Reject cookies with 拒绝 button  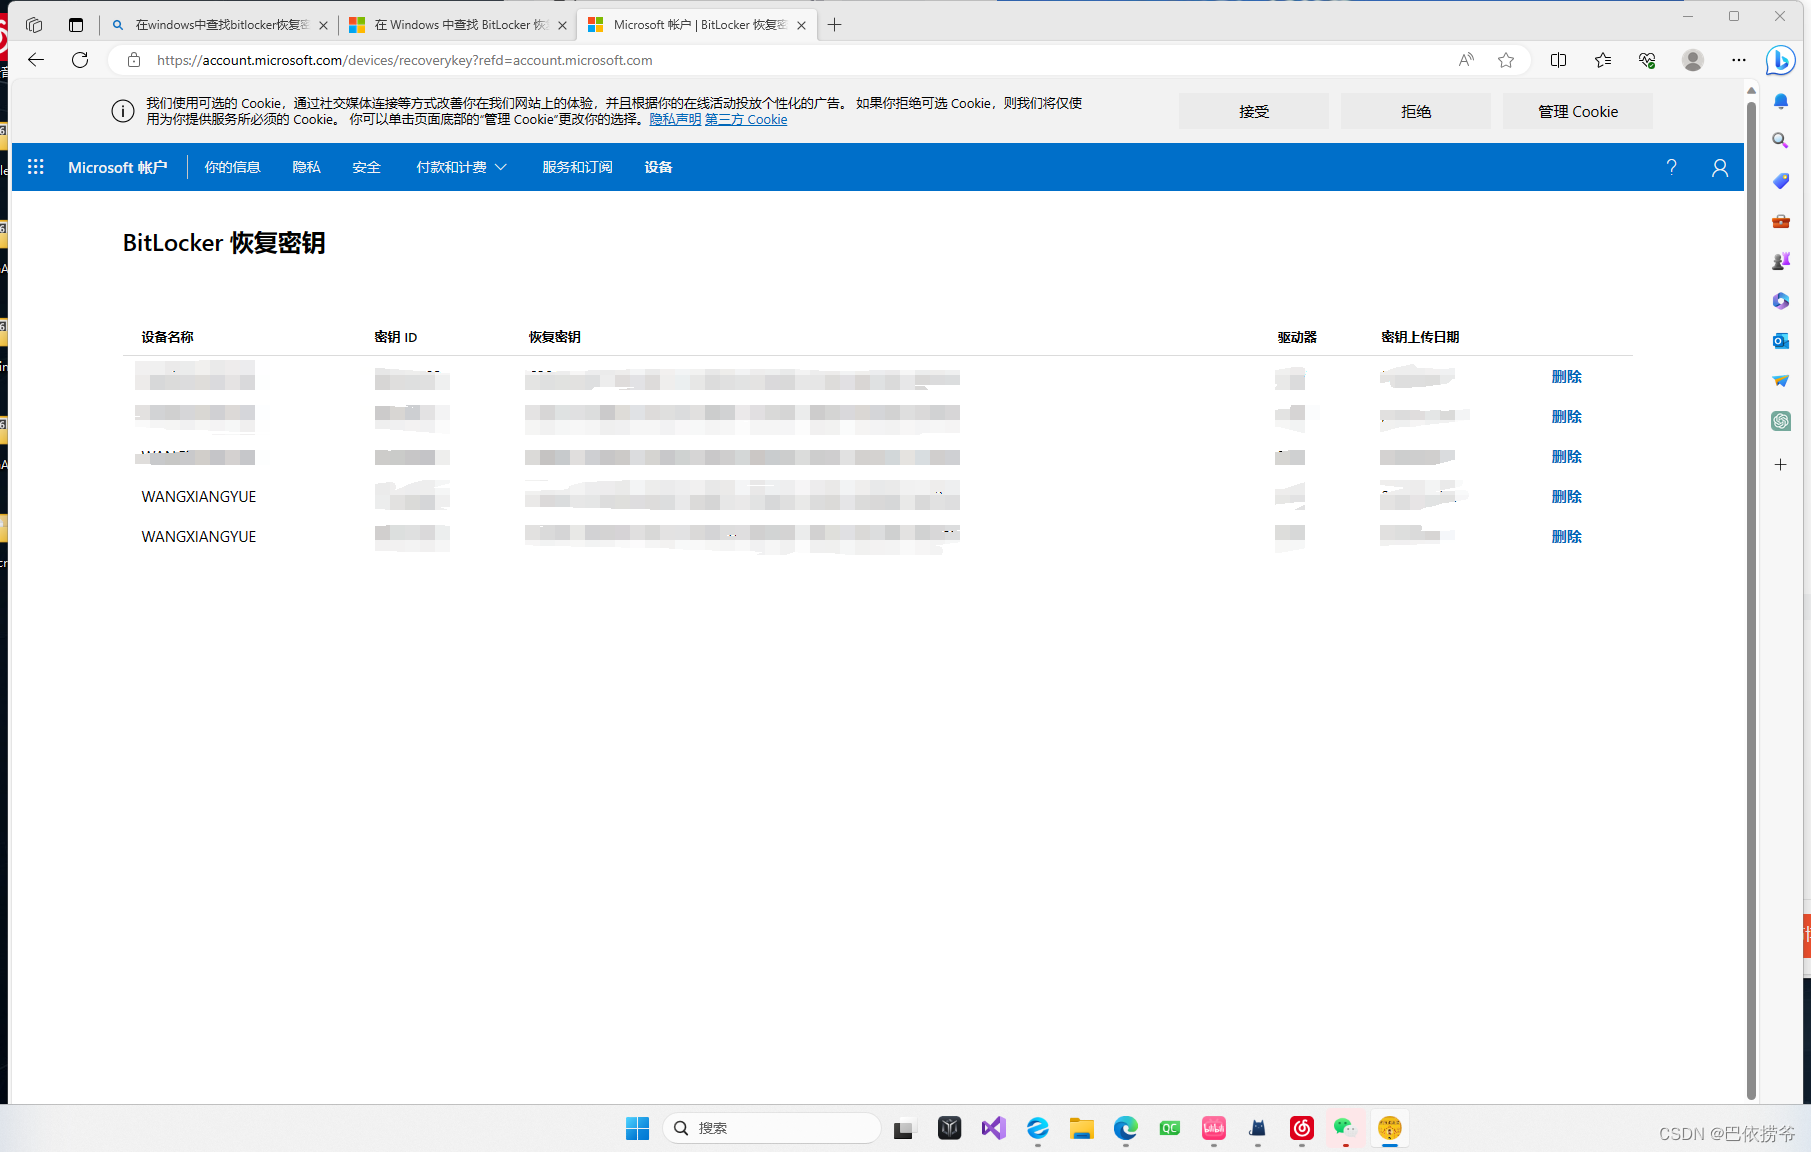pos(1416,111)
